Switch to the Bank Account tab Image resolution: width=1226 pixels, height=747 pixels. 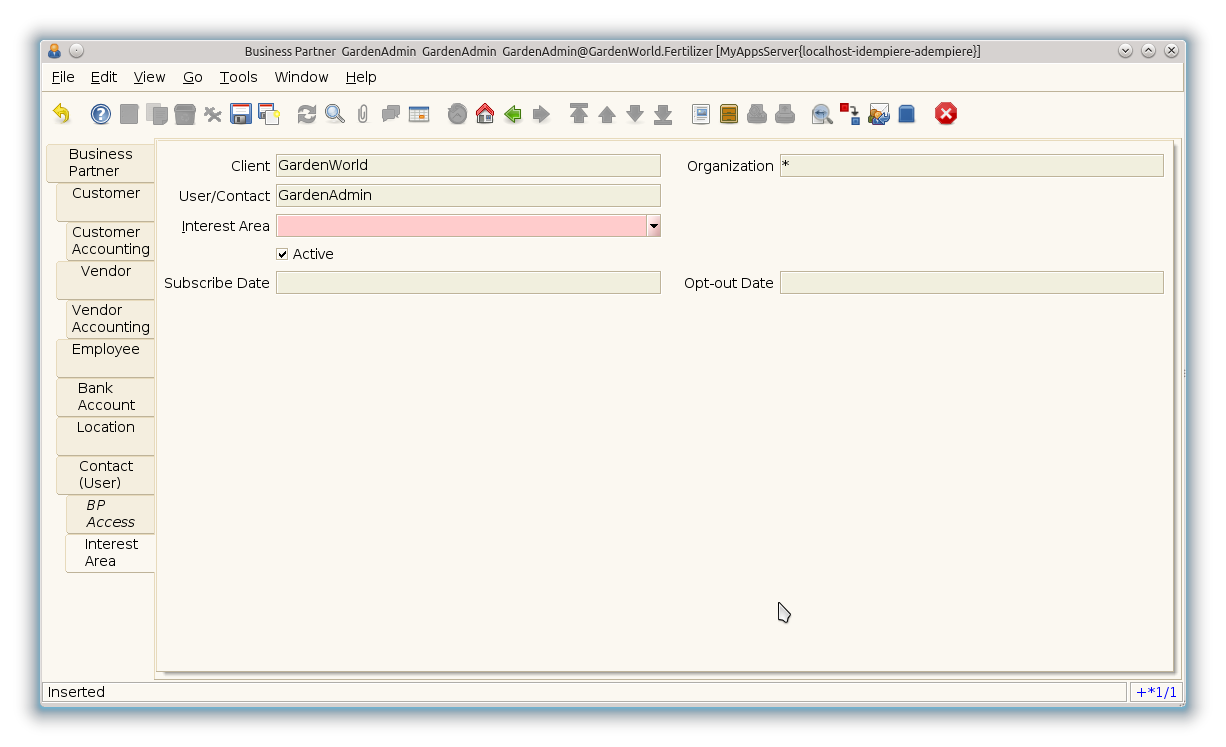coord(106,396)
